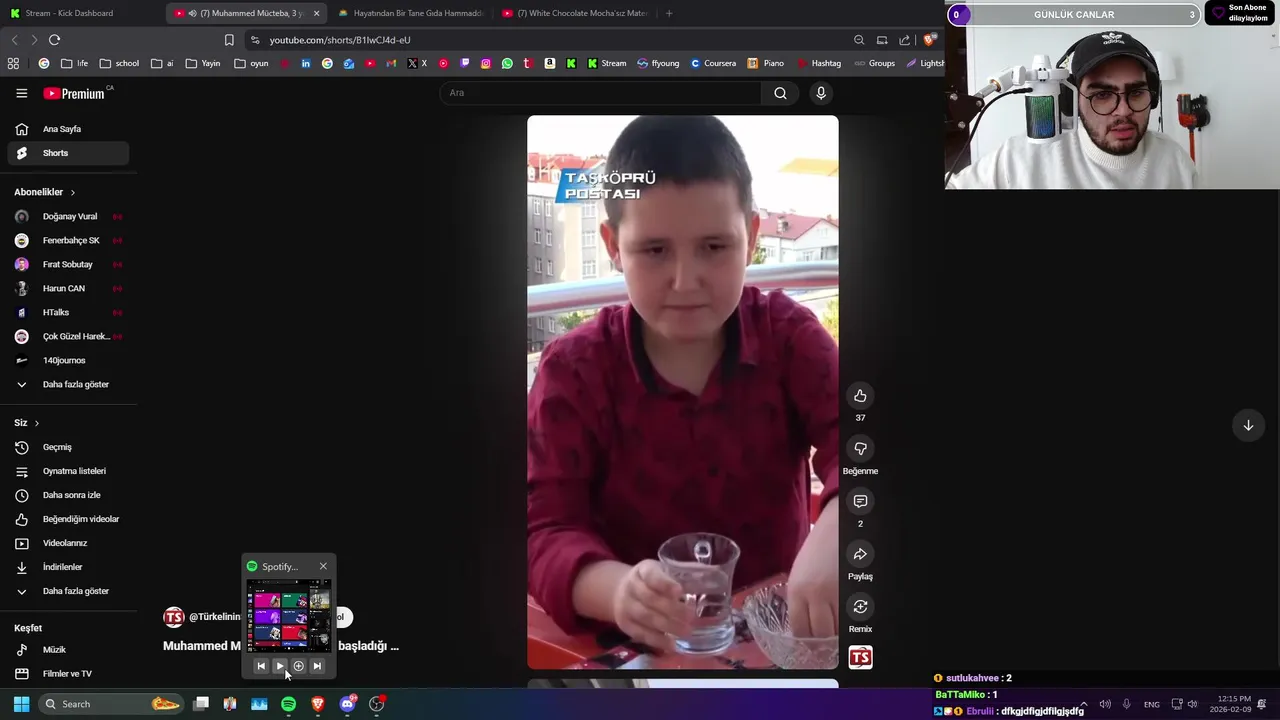This screenshot has width=1280, height=720.
Task: Go back in browser history
Action: pos(14,40)
